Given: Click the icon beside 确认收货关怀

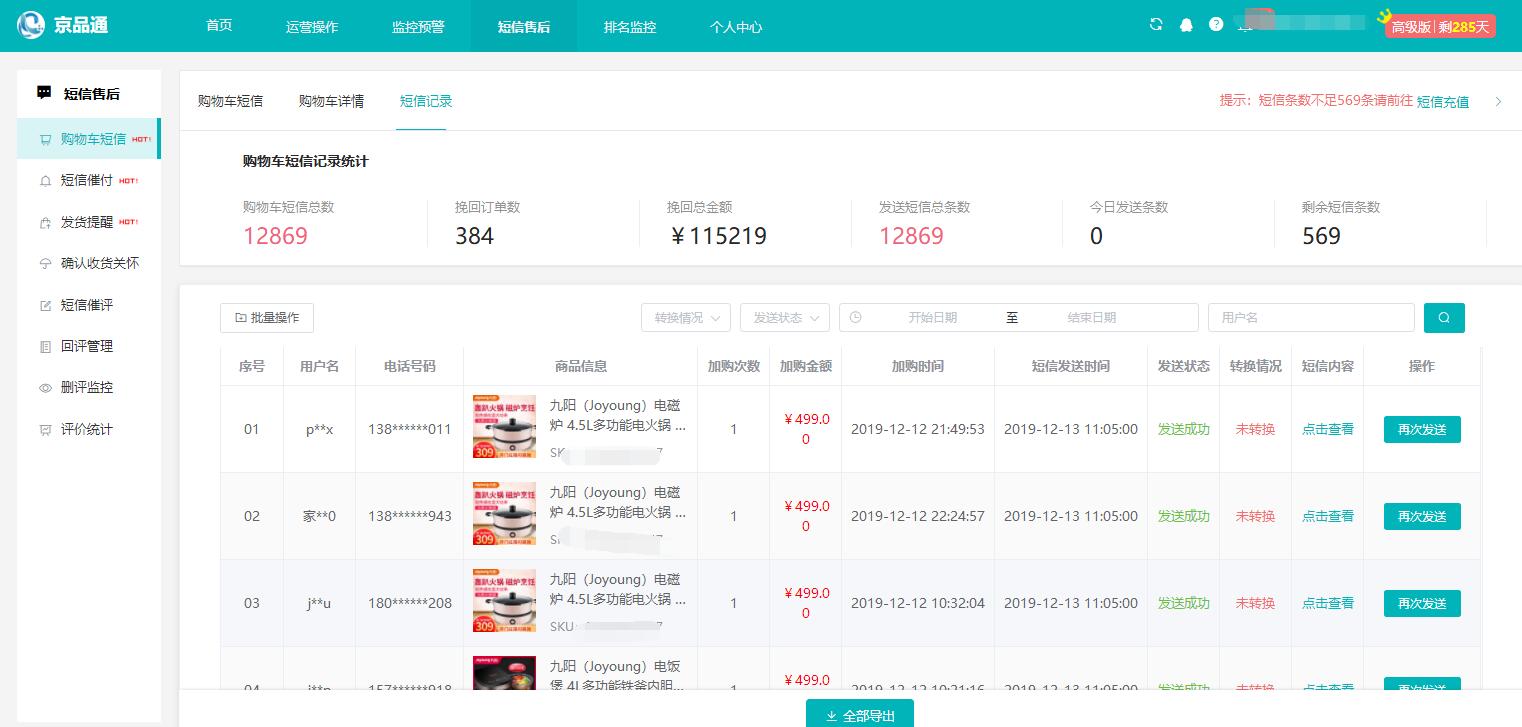Looking at the screenshot, I should pos(45,264).
